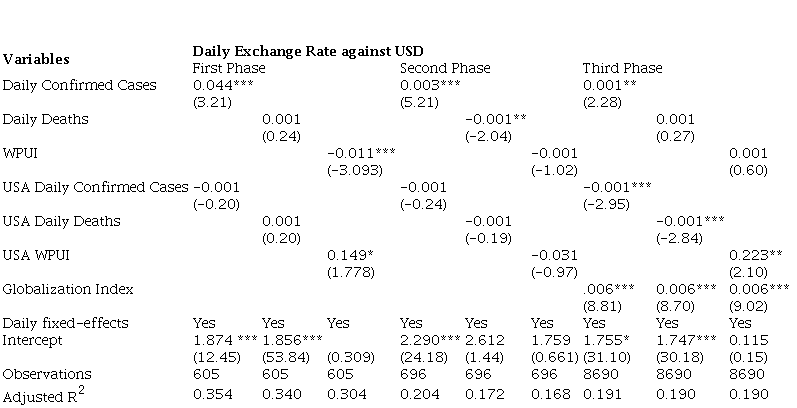797x408 pixels.
Task: Select the USA Daily Deaths row label
Action: [x=62, y=221]
